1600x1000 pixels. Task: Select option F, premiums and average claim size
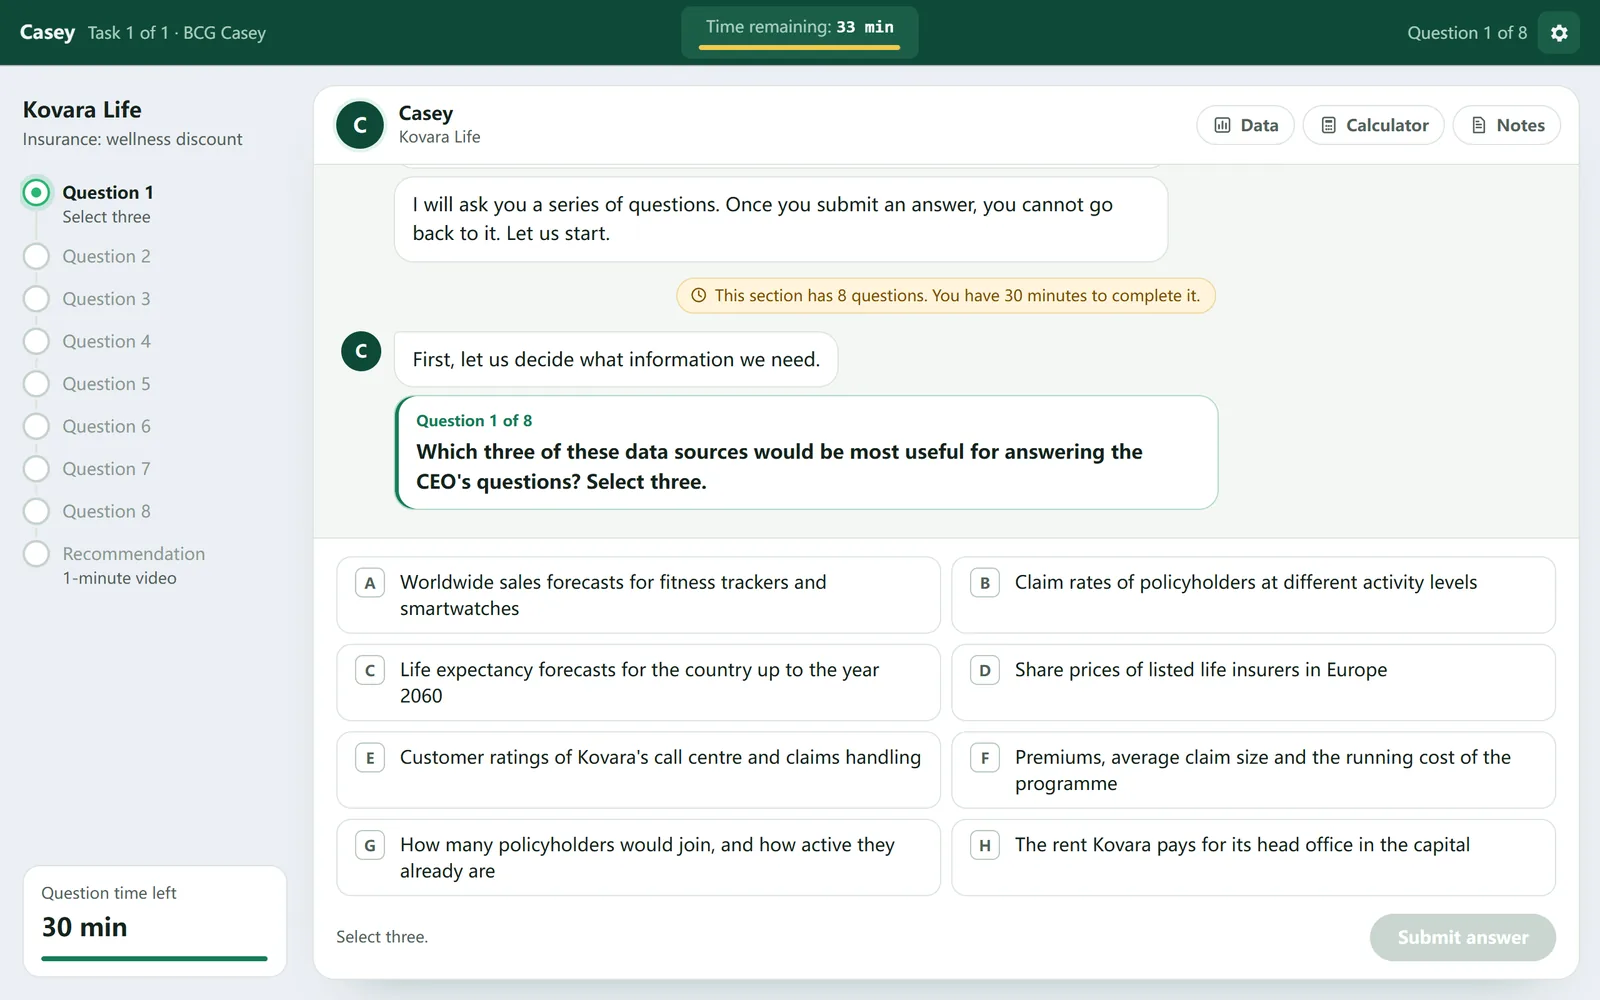click(x=1253, y=770)
